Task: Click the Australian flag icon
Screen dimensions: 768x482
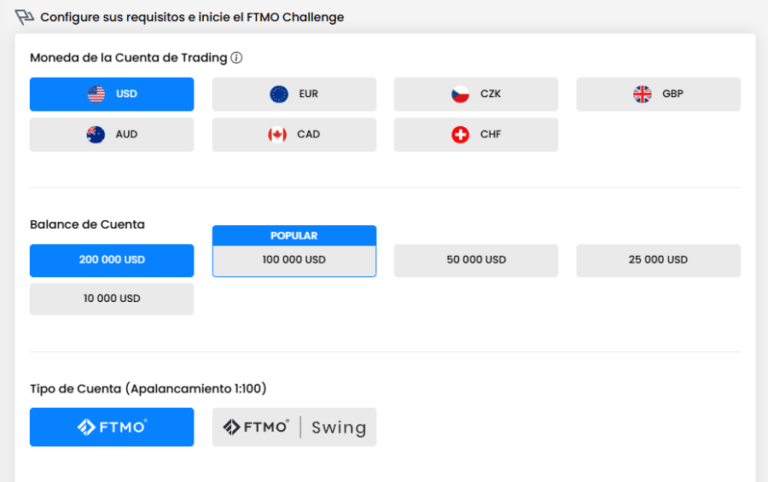Action: coord(96,134)
